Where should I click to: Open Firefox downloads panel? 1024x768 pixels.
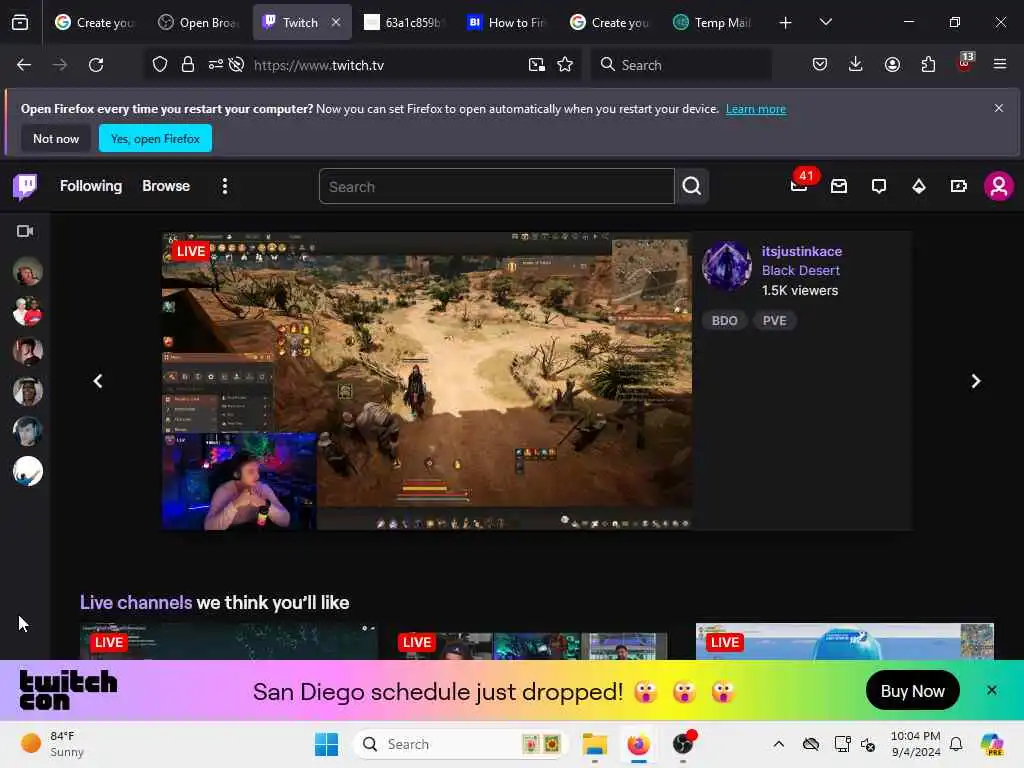(x=856, y=65)
